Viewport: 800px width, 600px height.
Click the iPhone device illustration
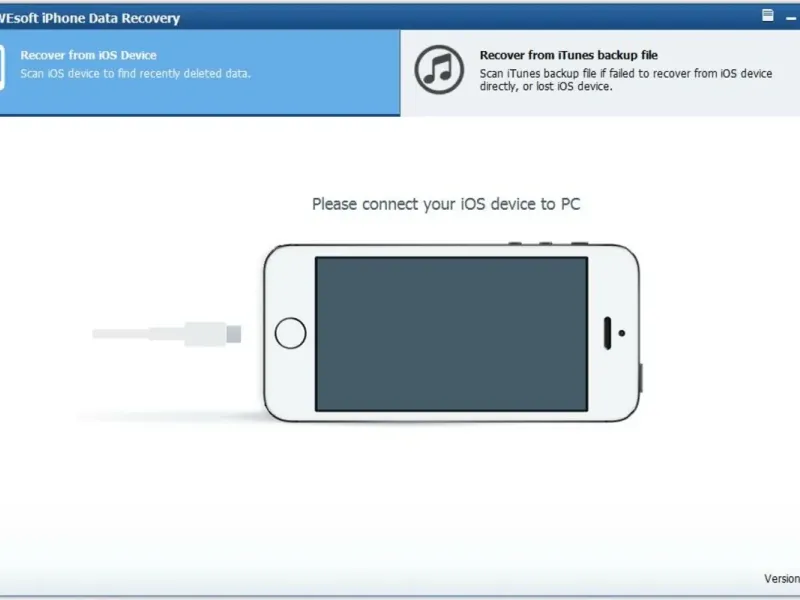(x=453, y=333)
